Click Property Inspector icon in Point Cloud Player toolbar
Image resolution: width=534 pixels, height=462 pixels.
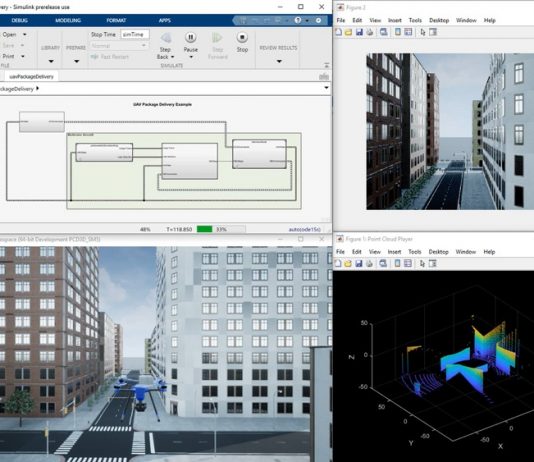tap(433, 264)
